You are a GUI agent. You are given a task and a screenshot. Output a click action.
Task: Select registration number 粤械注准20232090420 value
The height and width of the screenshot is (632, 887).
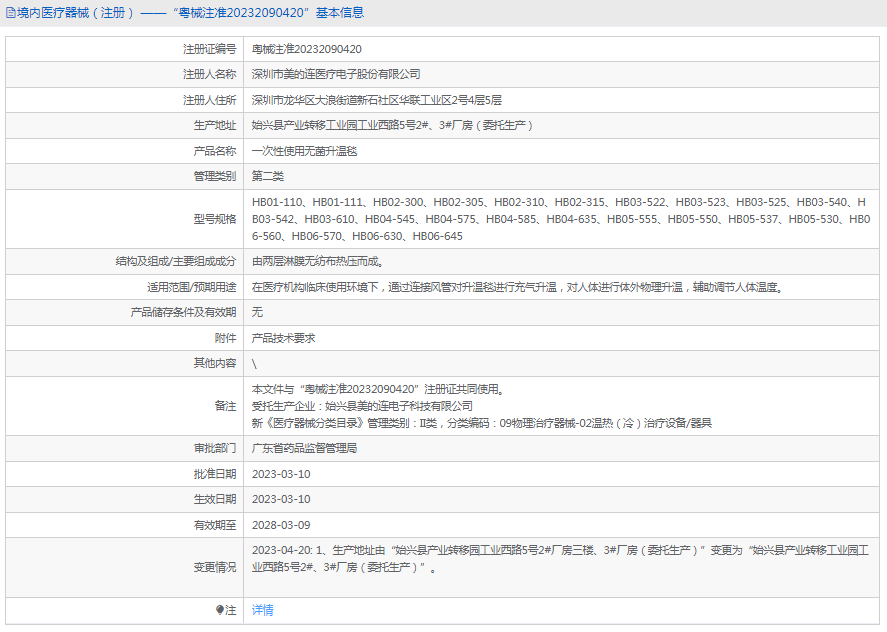pyautogui.click(x=307, y=49)
